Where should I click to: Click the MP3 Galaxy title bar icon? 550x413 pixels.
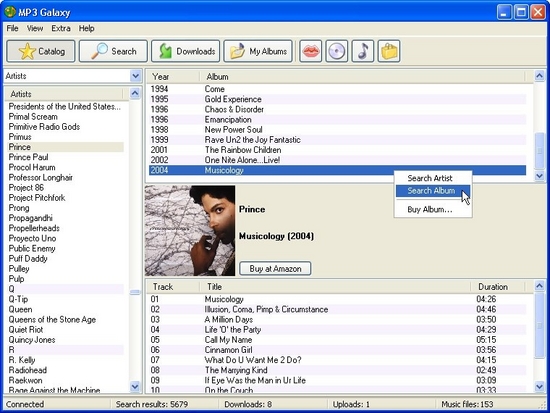(x=10, y=12)
